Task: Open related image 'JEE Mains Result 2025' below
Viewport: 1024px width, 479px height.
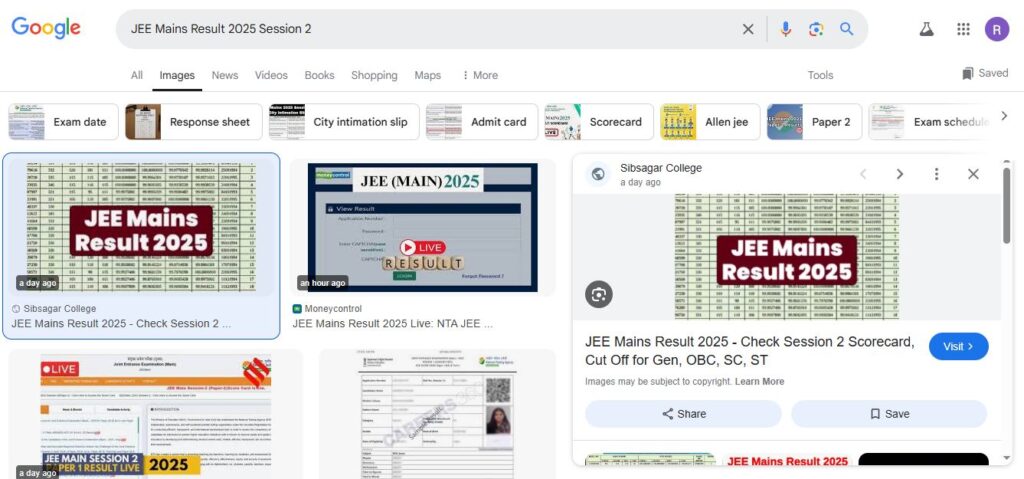Action: point(787,461)
